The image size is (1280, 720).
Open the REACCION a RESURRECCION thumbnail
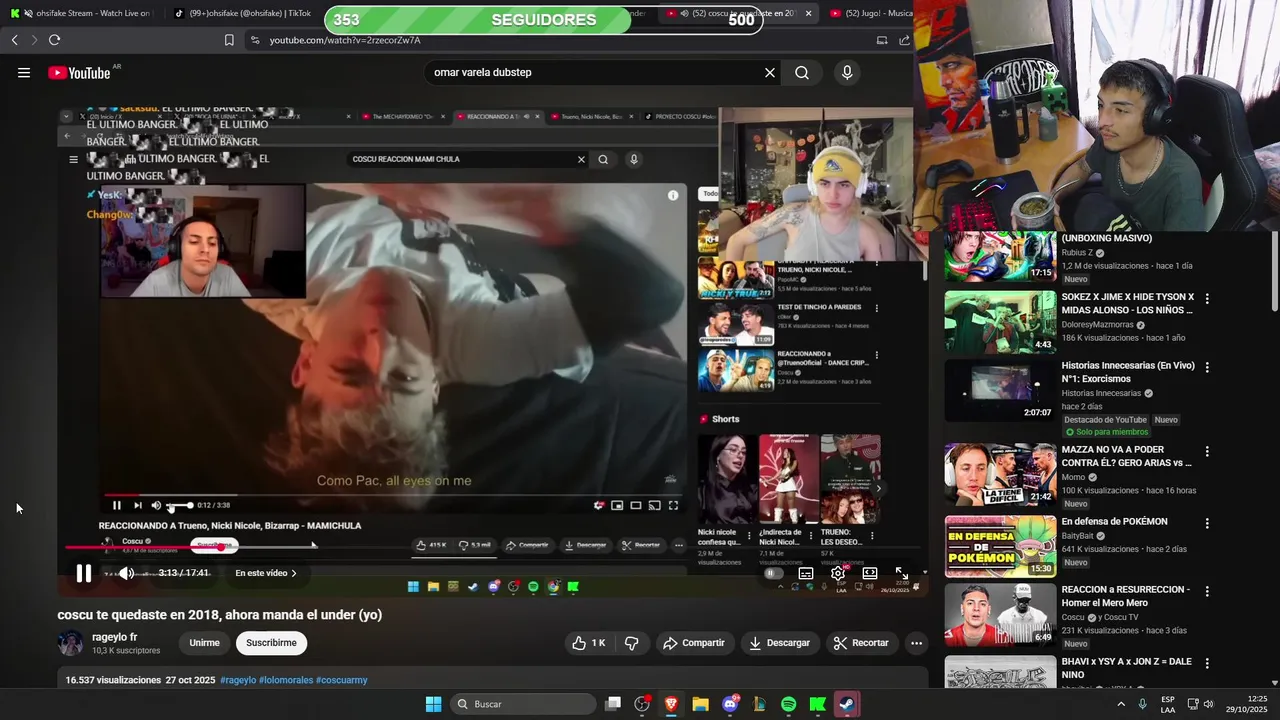point(1000,614)
